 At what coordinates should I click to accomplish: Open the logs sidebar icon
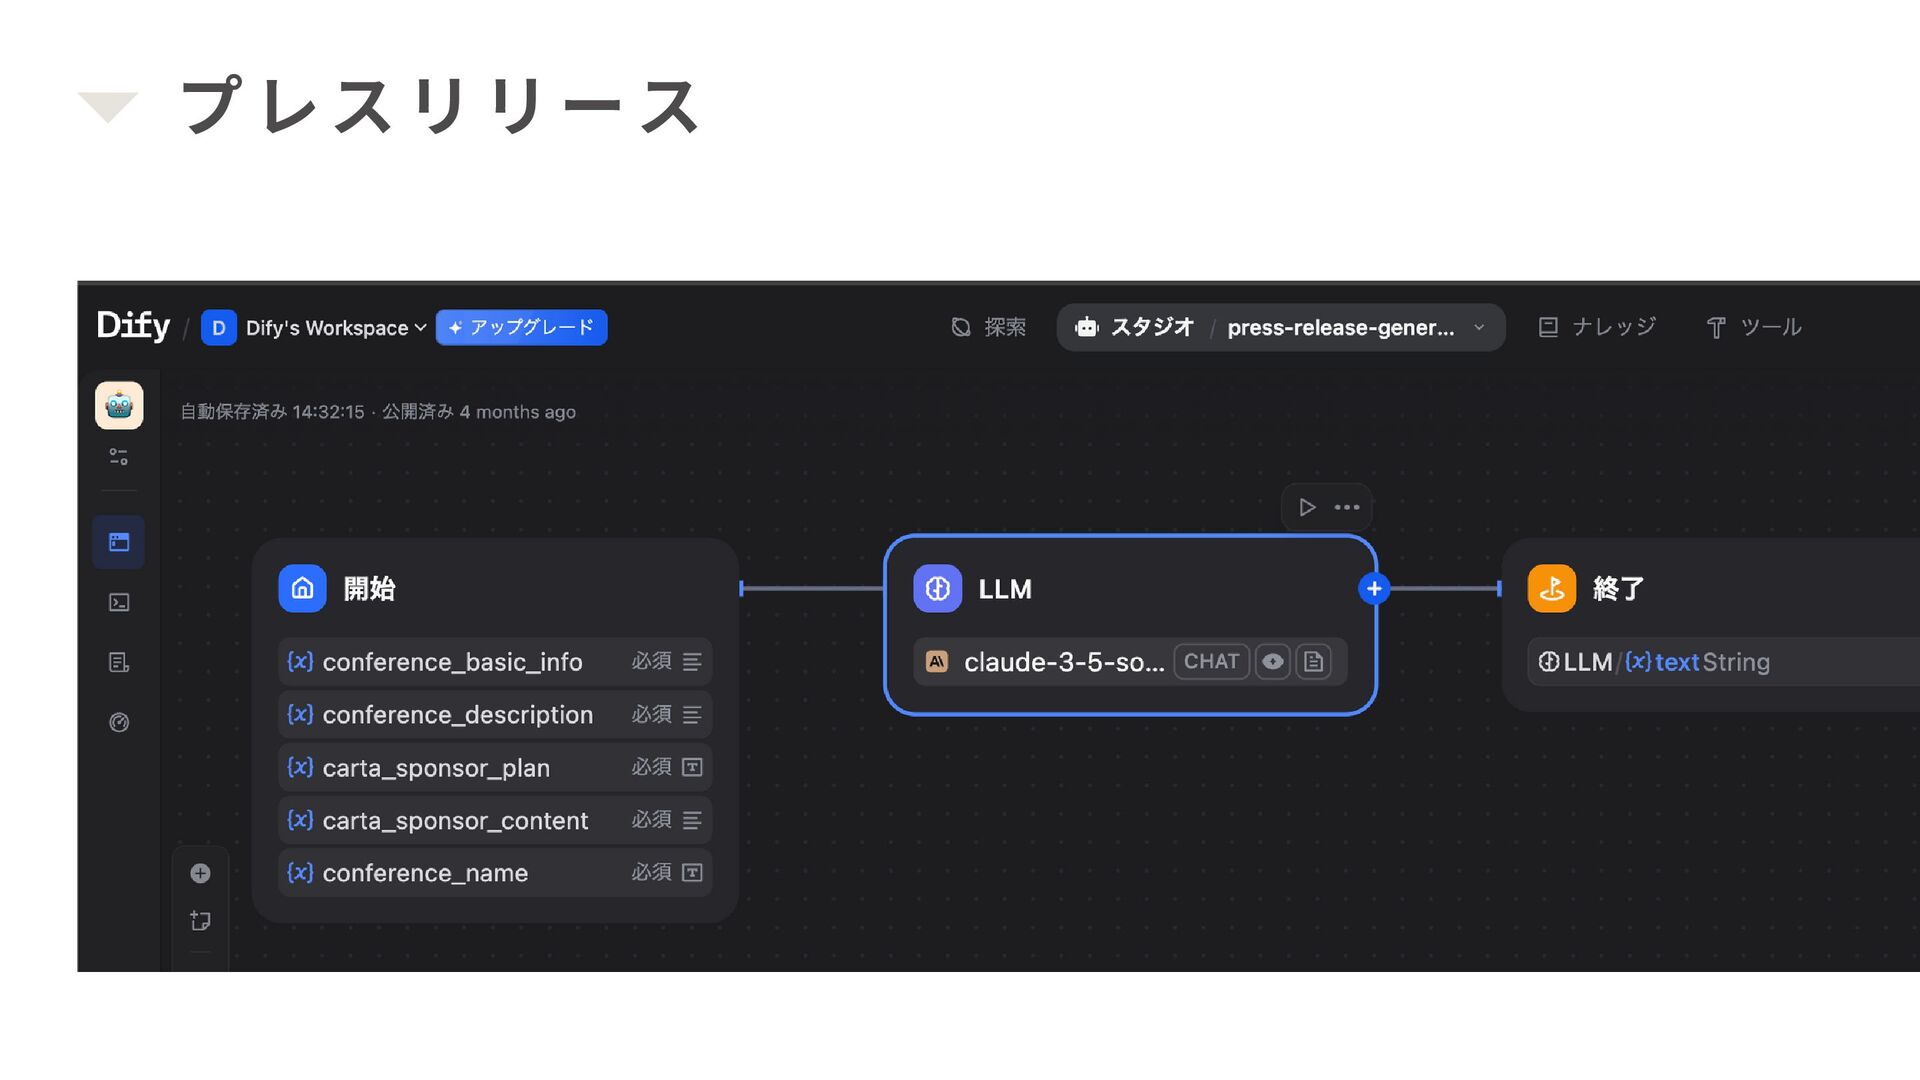pos(119,662)
